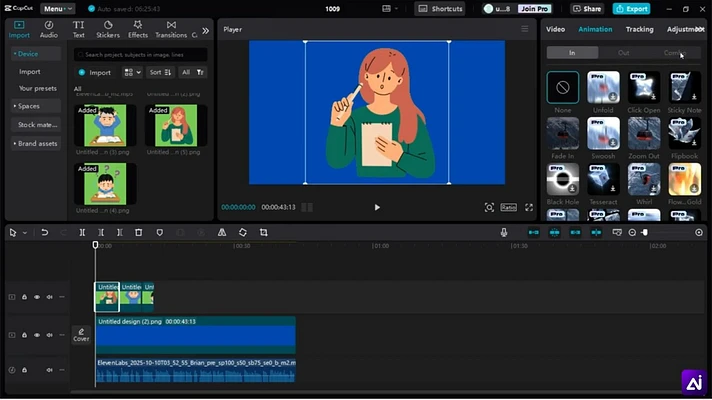Click the mirror flip icon
Screen dimensions: 712x400
[222, 232]
